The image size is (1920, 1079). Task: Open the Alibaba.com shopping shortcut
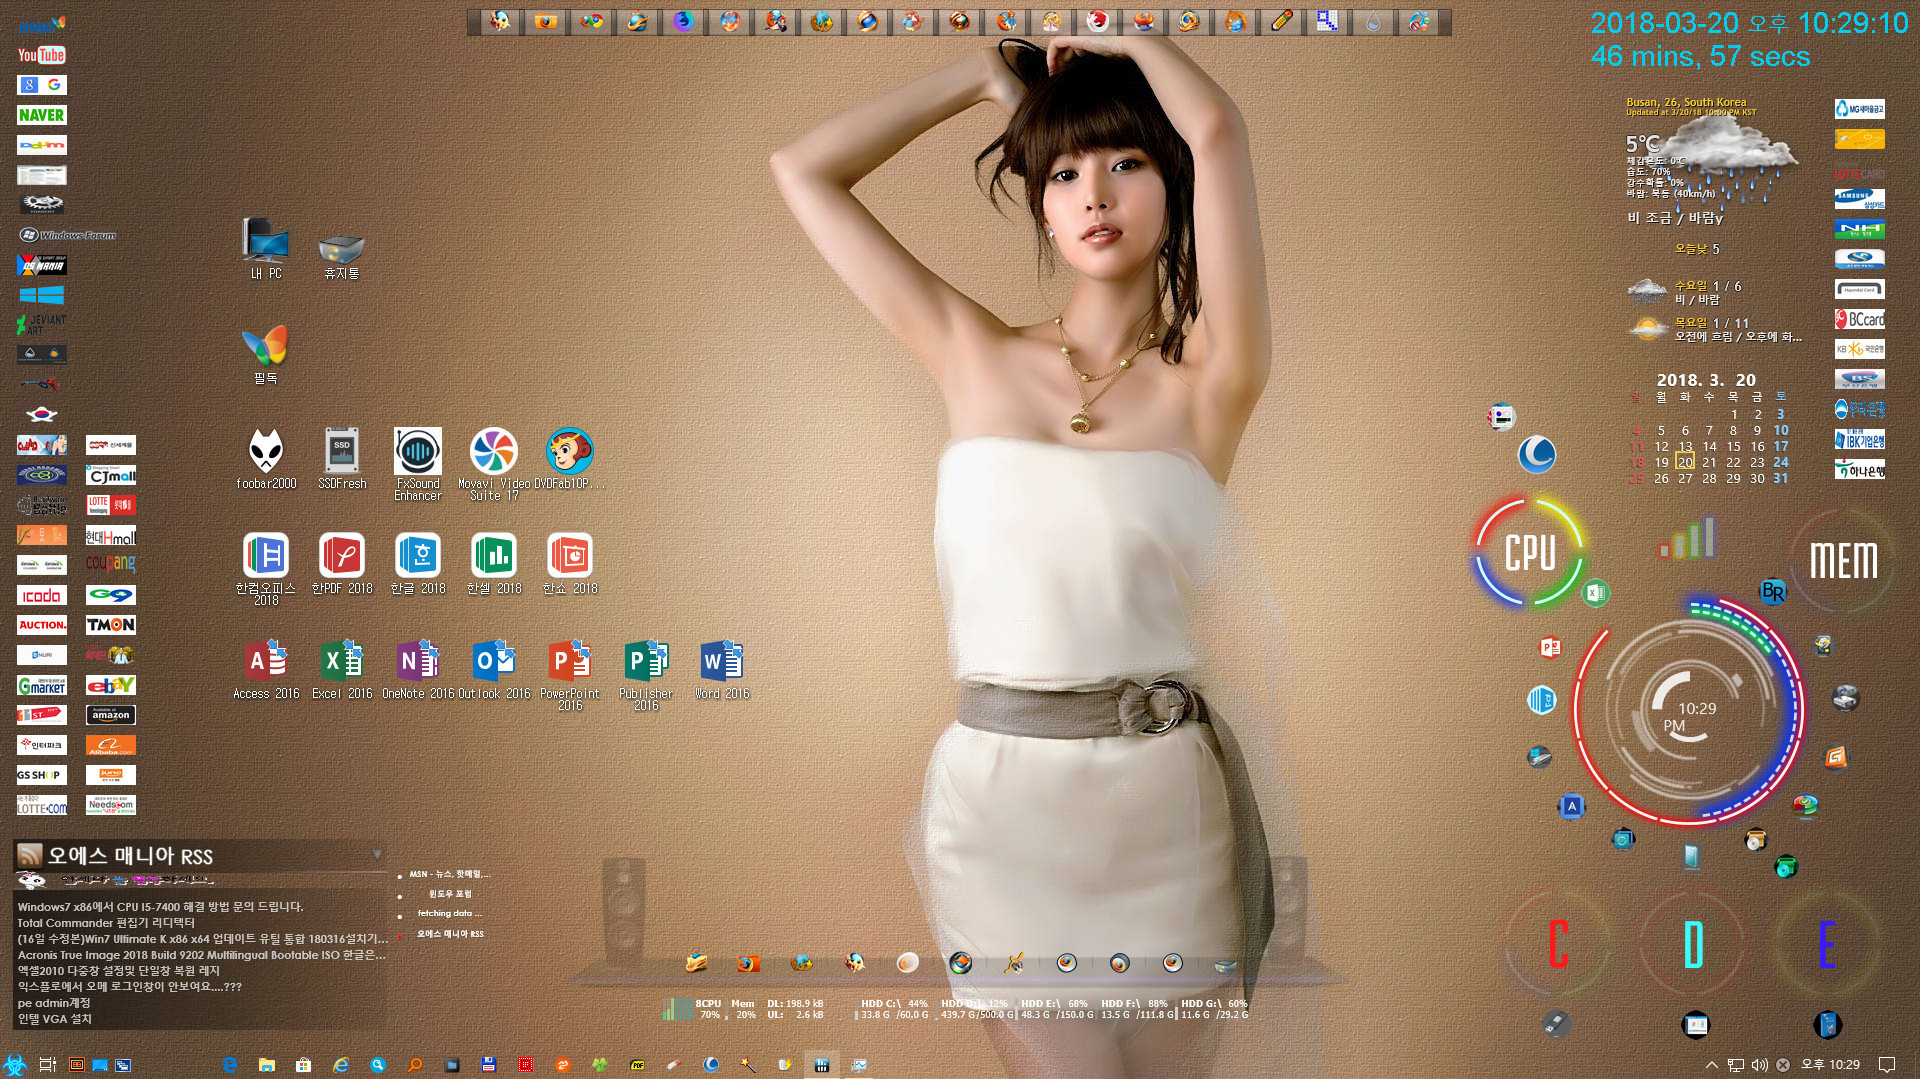(110, 745)
